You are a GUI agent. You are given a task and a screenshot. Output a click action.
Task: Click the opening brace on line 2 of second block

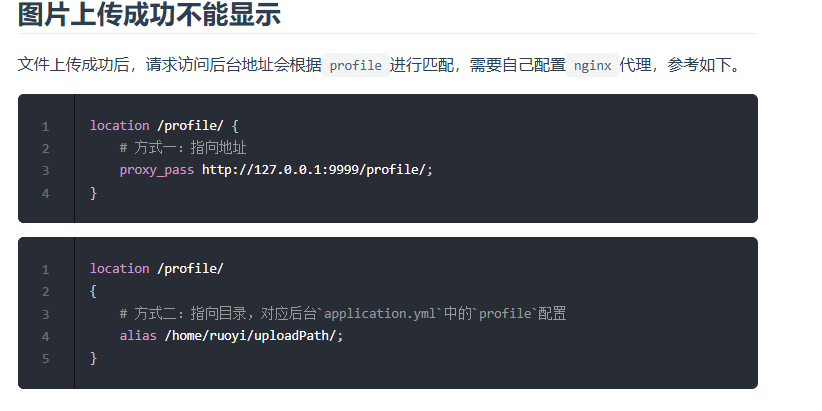(x=93, y=291)
